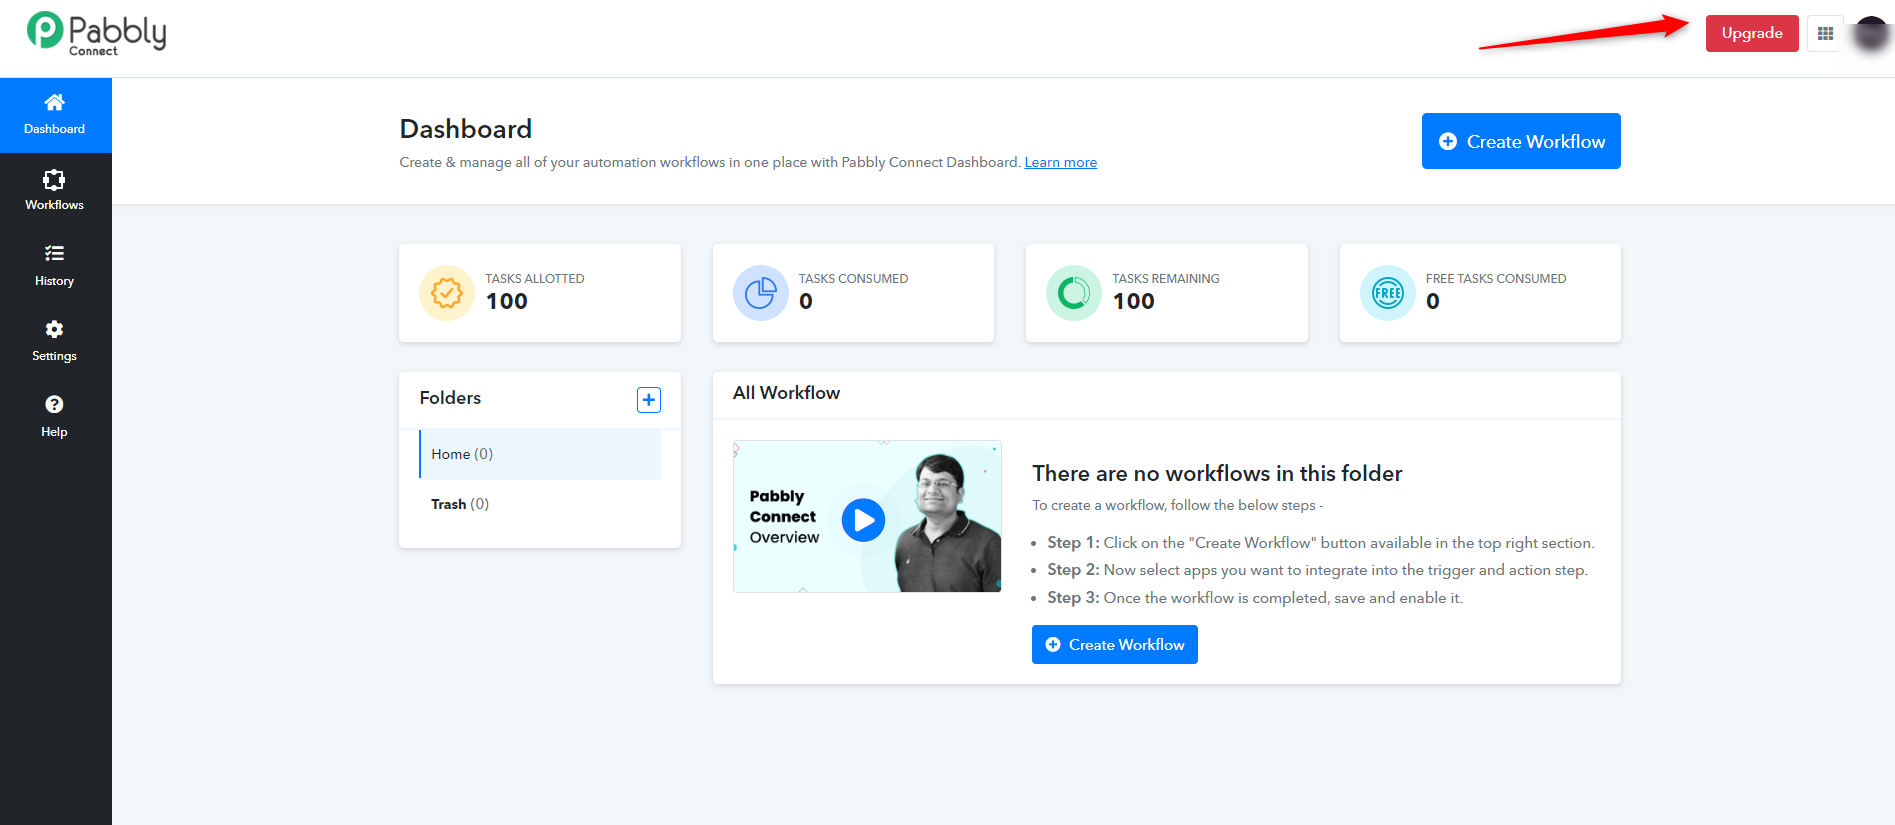The image size is (1895, 825).
Task: Click the red Upgrade button
Action: point(1752,33)
